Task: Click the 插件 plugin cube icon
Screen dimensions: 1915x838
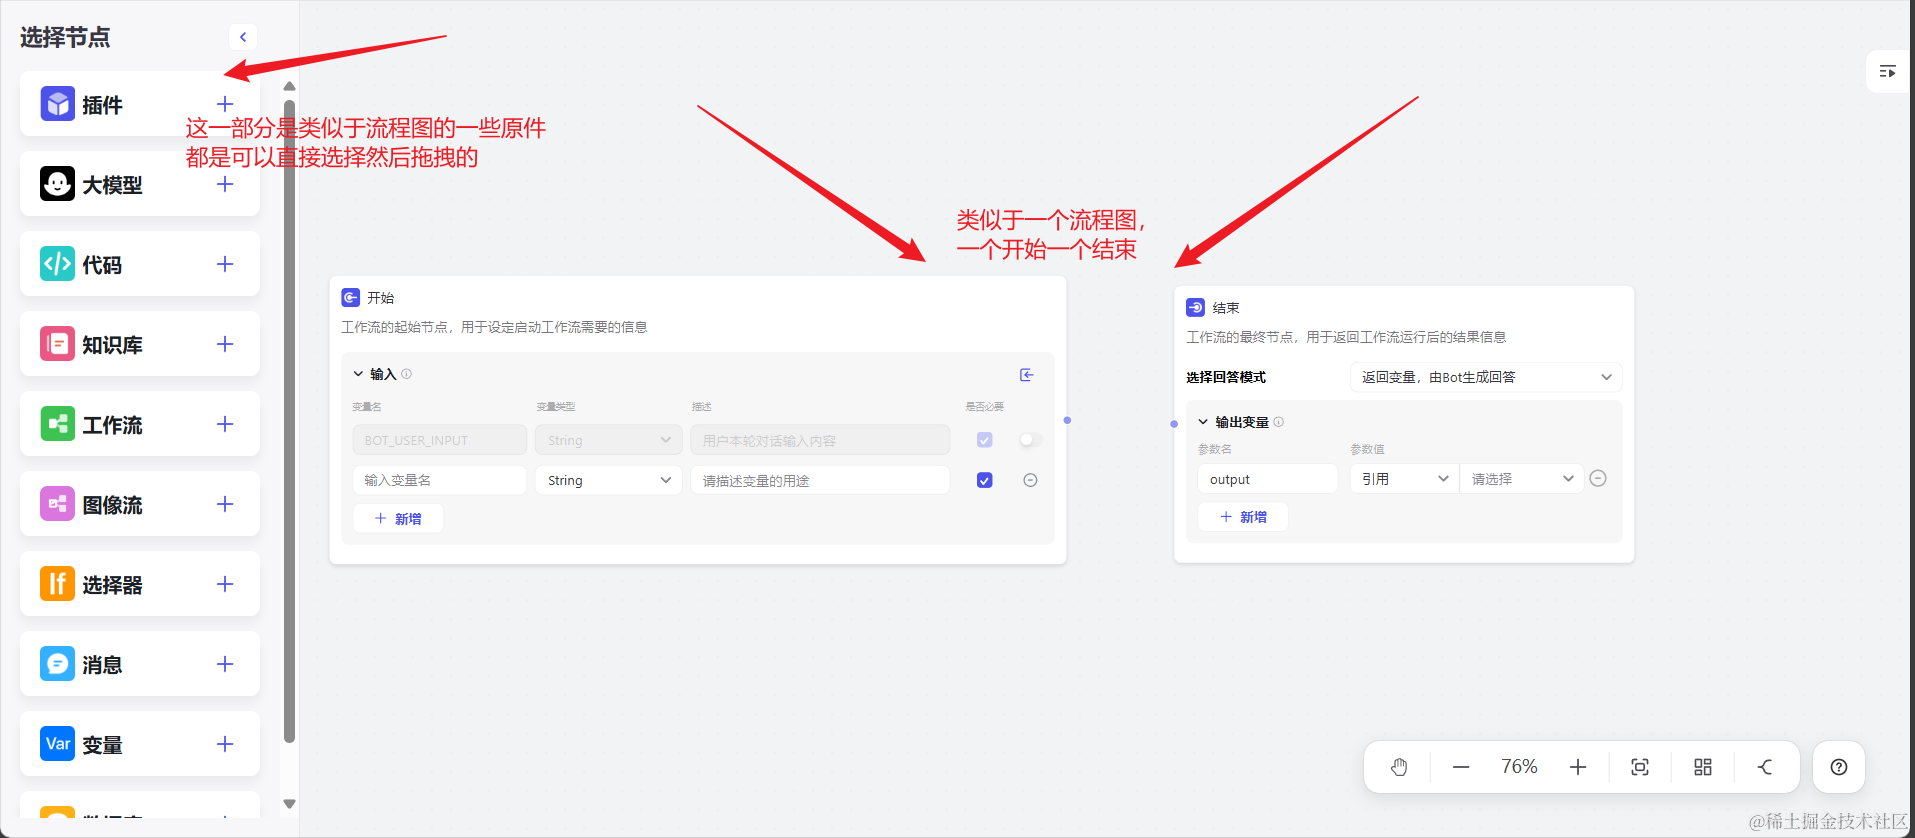Action: (58, 104)
